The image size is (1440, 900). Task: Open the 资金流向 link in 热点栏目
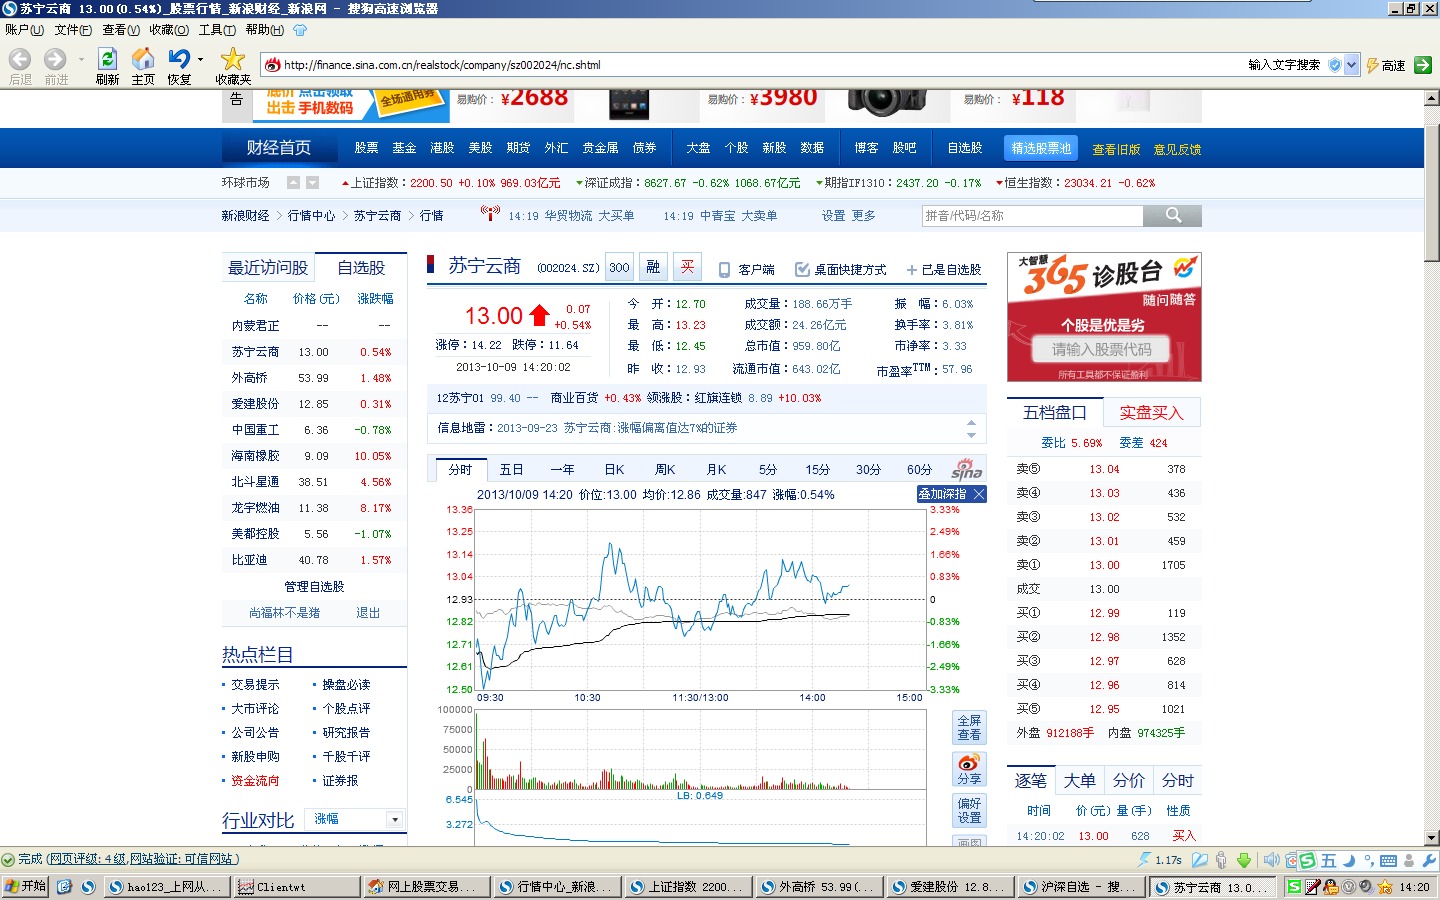255,780
